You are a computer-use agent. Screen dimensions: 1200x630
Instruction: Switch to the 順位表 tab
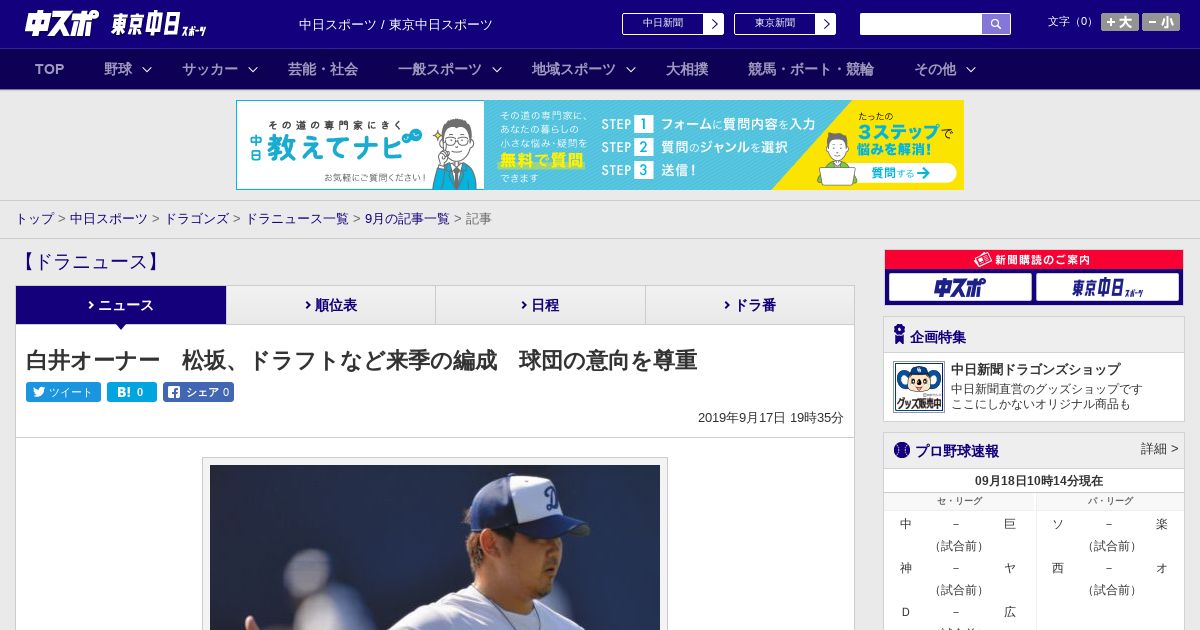(331, 305)
